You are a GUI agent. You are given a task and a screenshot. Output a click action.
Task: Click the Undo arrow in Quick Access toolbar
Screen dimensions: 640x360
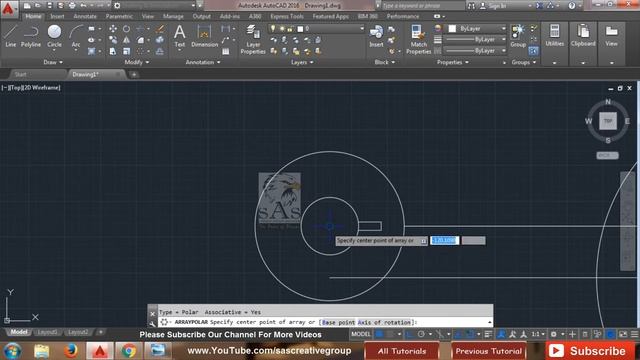pyautogui.click(x=83, y=6)
